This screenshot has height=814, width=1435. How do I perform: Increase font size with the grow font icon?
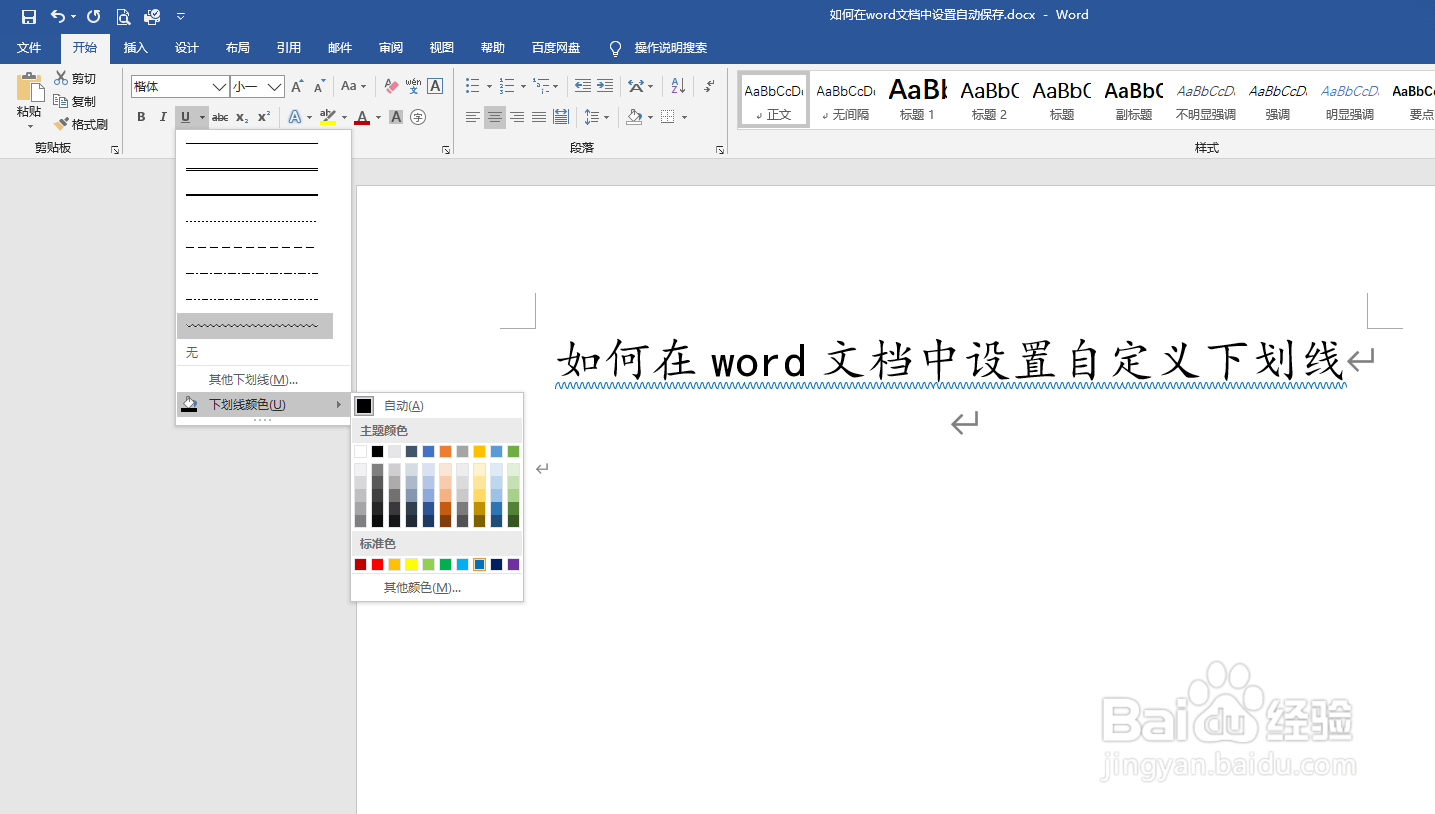298,87
